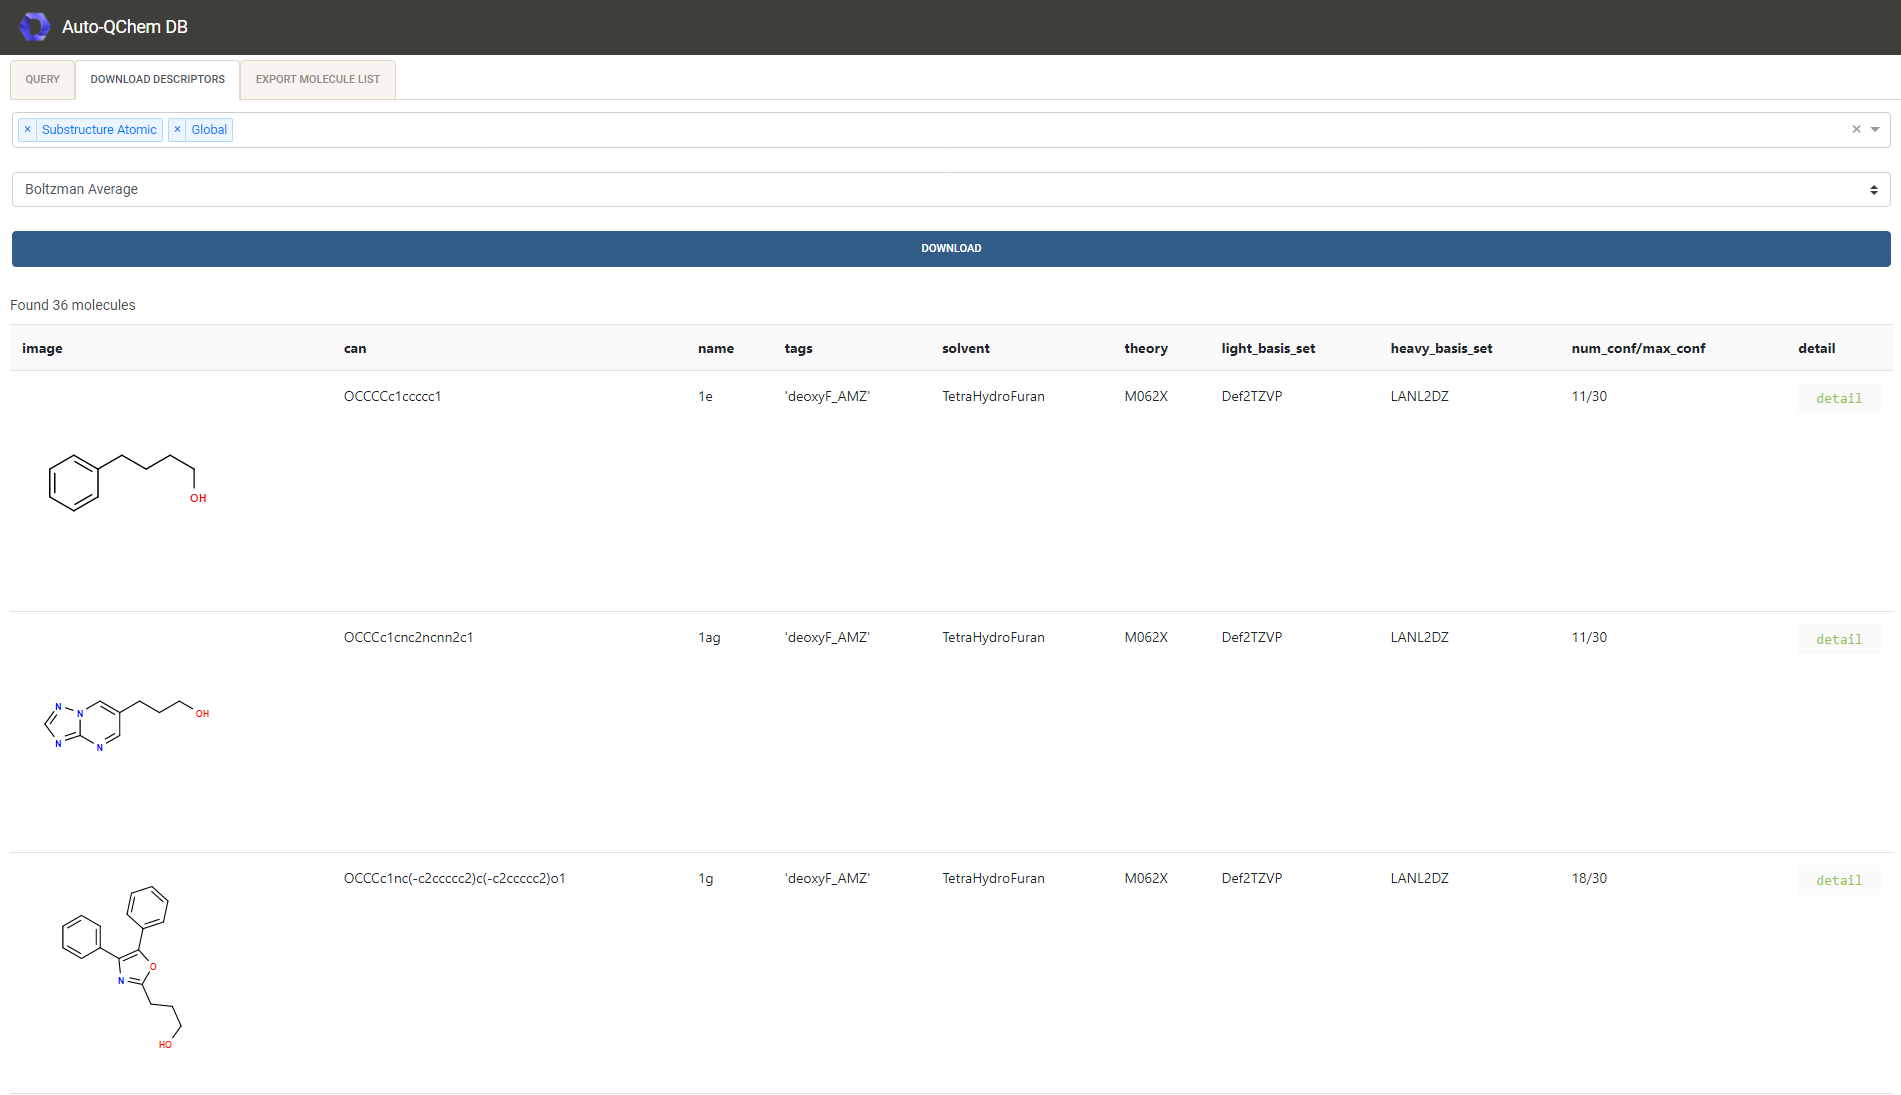Open detail for molecule 1ag
This screenshot has height=1095, width=1901.
coord(1838,640)
